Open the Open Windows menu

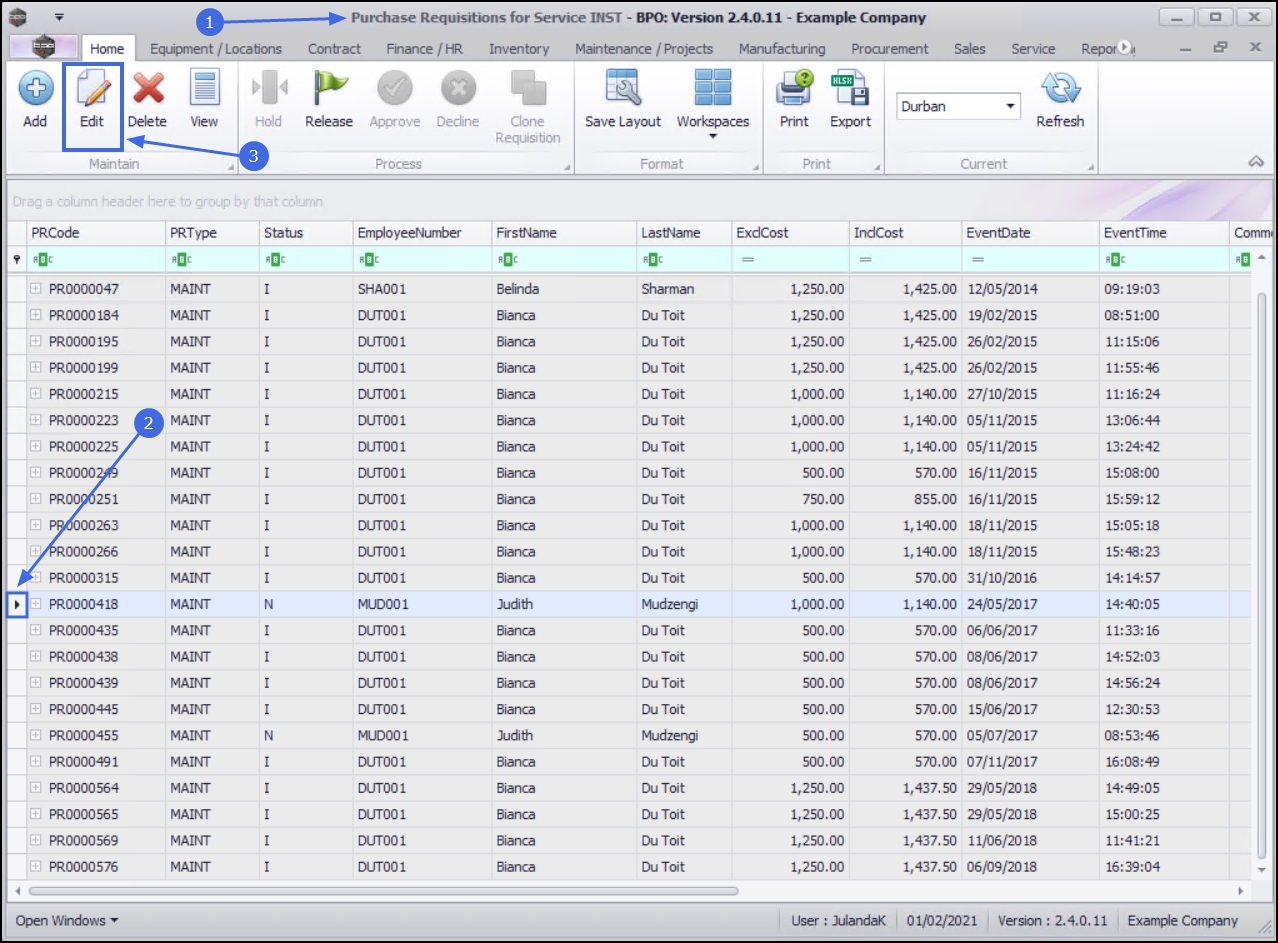click(66, 920)
